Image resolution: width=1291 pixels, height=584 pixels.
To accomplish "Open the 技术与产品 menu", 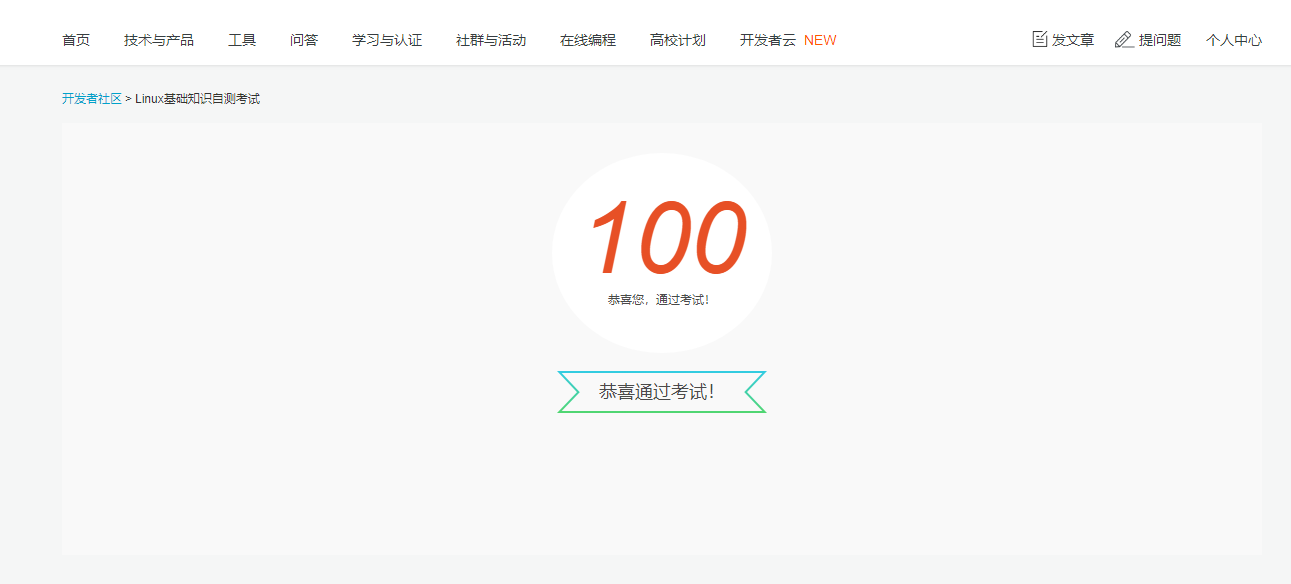I will pos(159,40).
